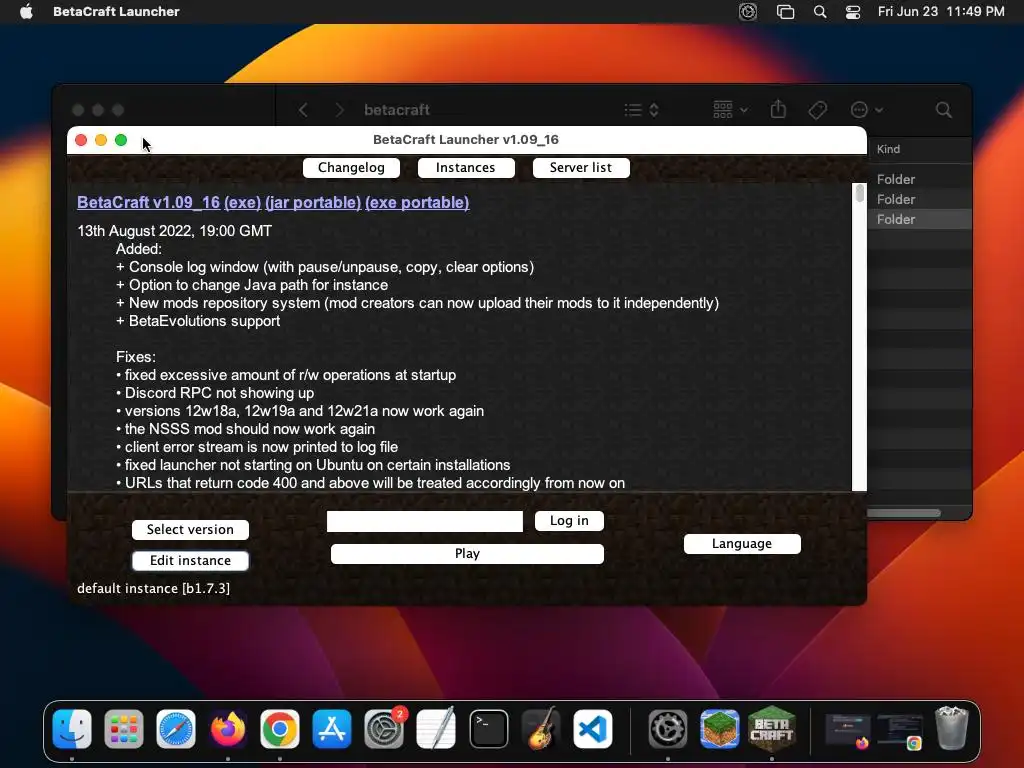
Task: Open minimized Chrome window in Dock
Action: (x=900, y=730)
